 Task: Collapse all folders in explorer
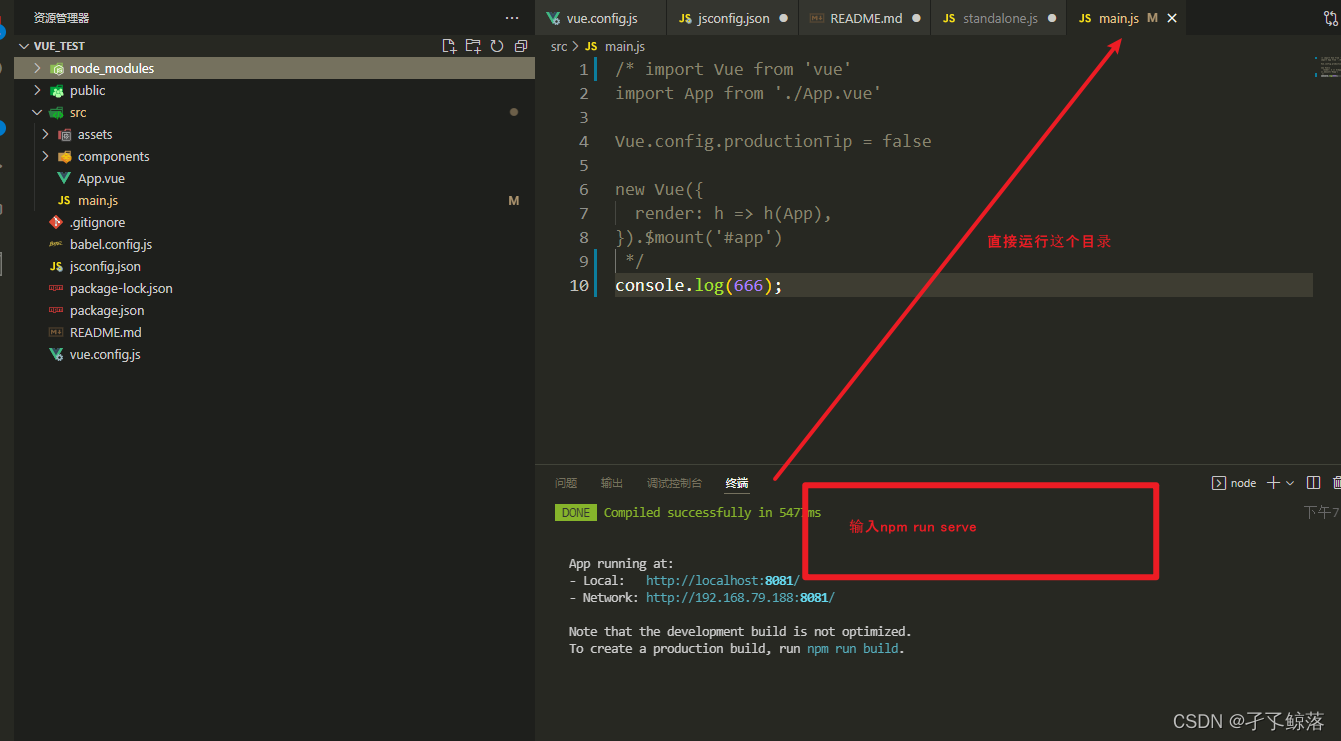(x=520, y=46)
